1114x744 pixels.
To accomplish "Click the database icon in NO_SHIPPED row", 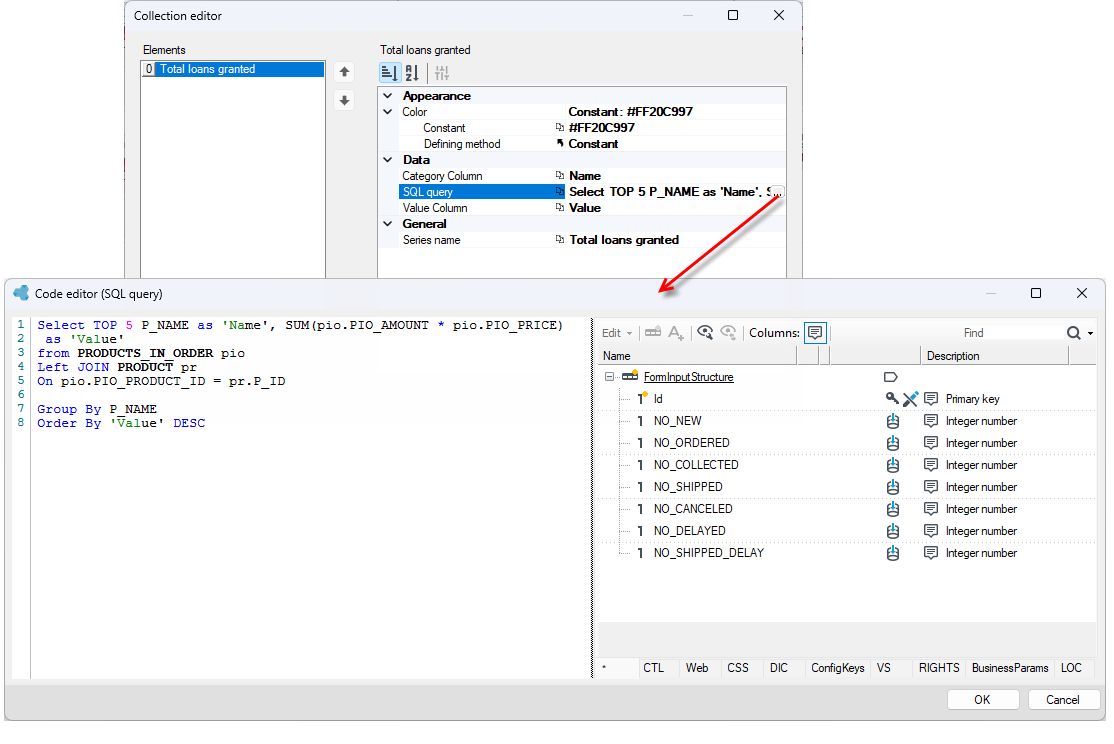I will 893,487.
